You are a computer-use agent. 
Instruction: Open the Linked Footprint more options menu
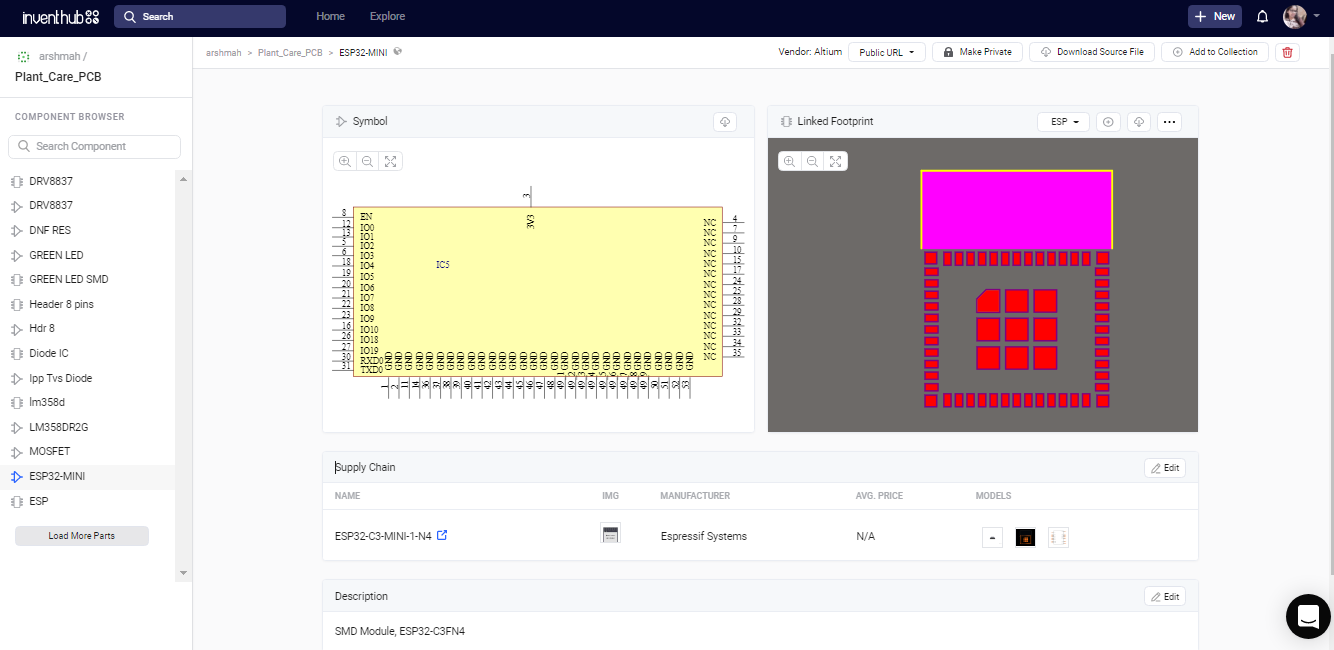tap(1169, 122)
